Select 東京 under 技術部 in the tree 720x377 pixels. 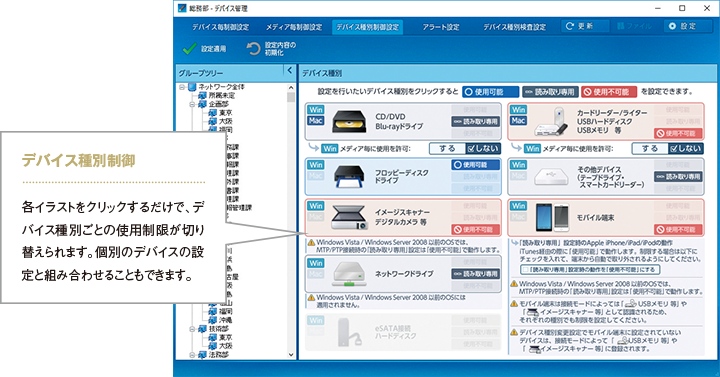tap(225, 338)
